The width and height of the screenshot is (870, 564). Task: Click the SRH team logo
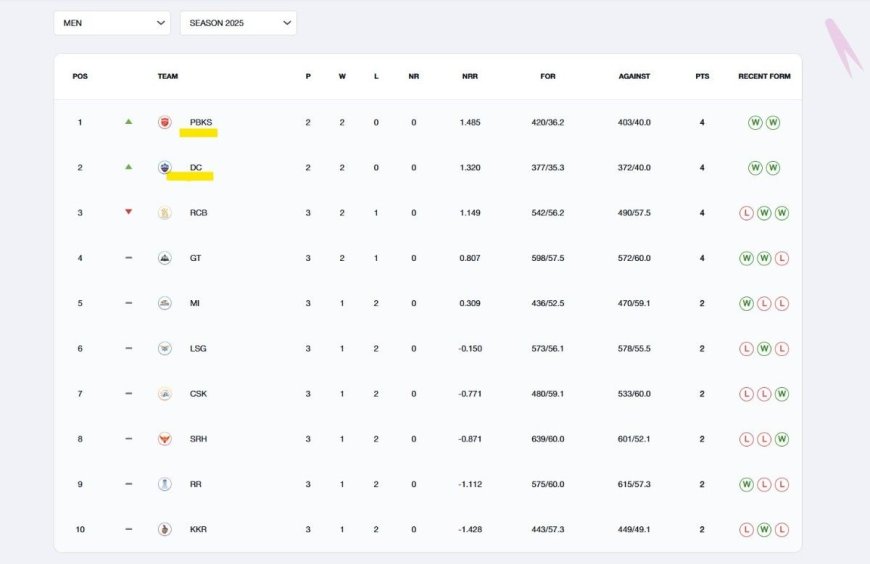coord(165,439)
